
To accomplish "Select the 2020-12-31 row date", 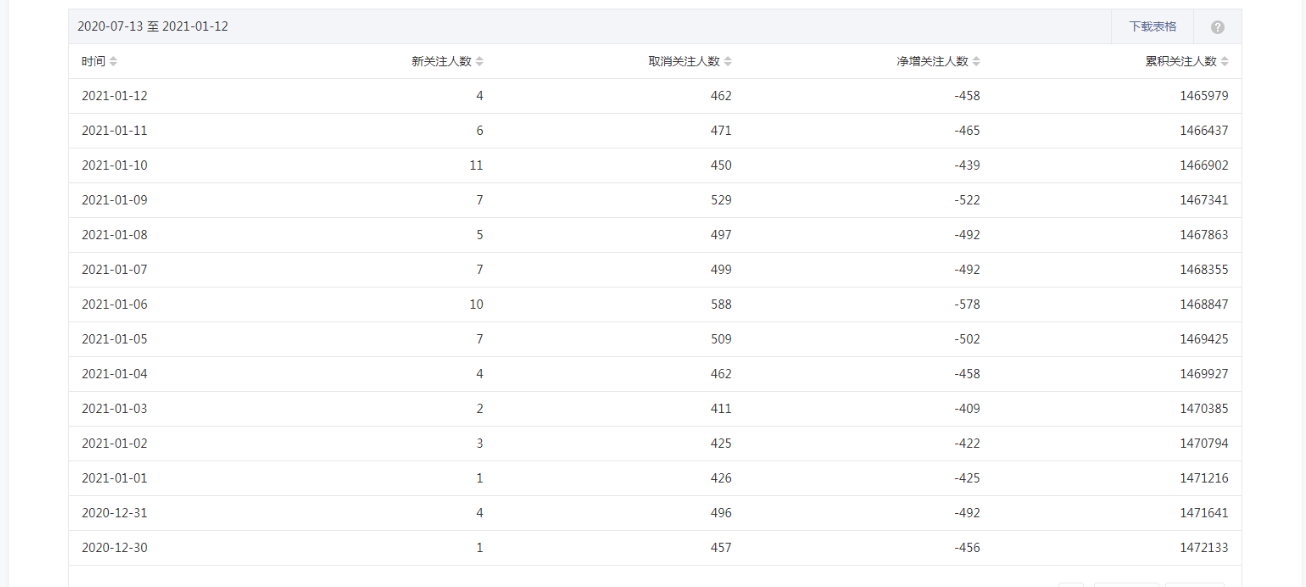I will pyautogui.click(x=114, y=513).
